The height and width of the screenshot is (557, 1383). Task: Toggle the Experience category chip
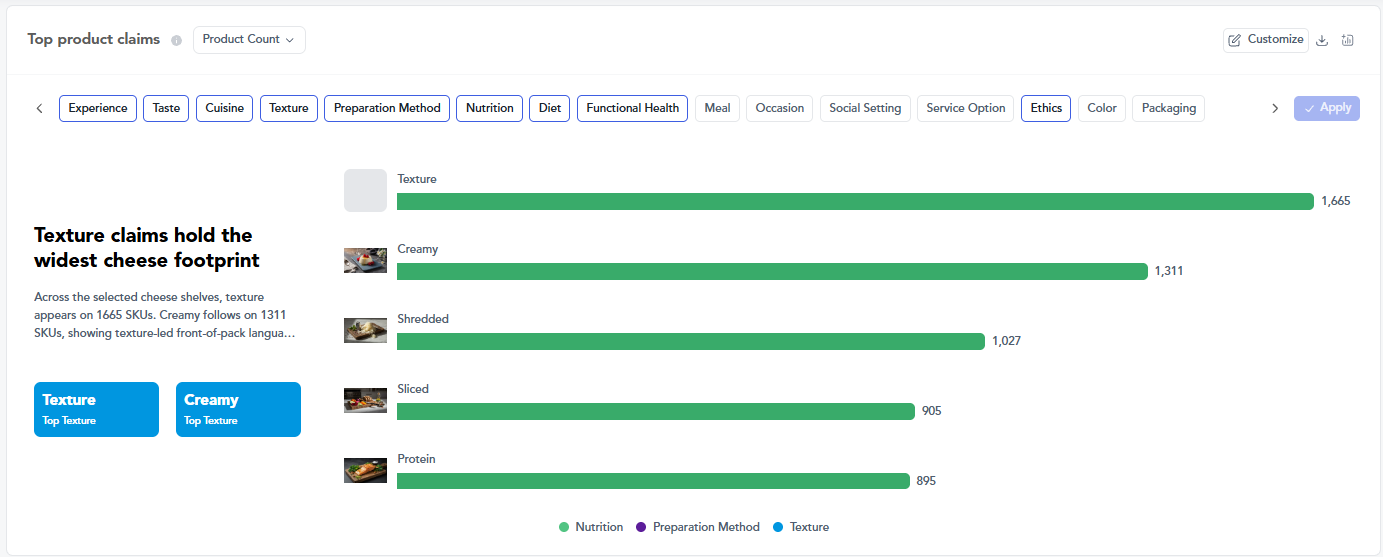98,108
